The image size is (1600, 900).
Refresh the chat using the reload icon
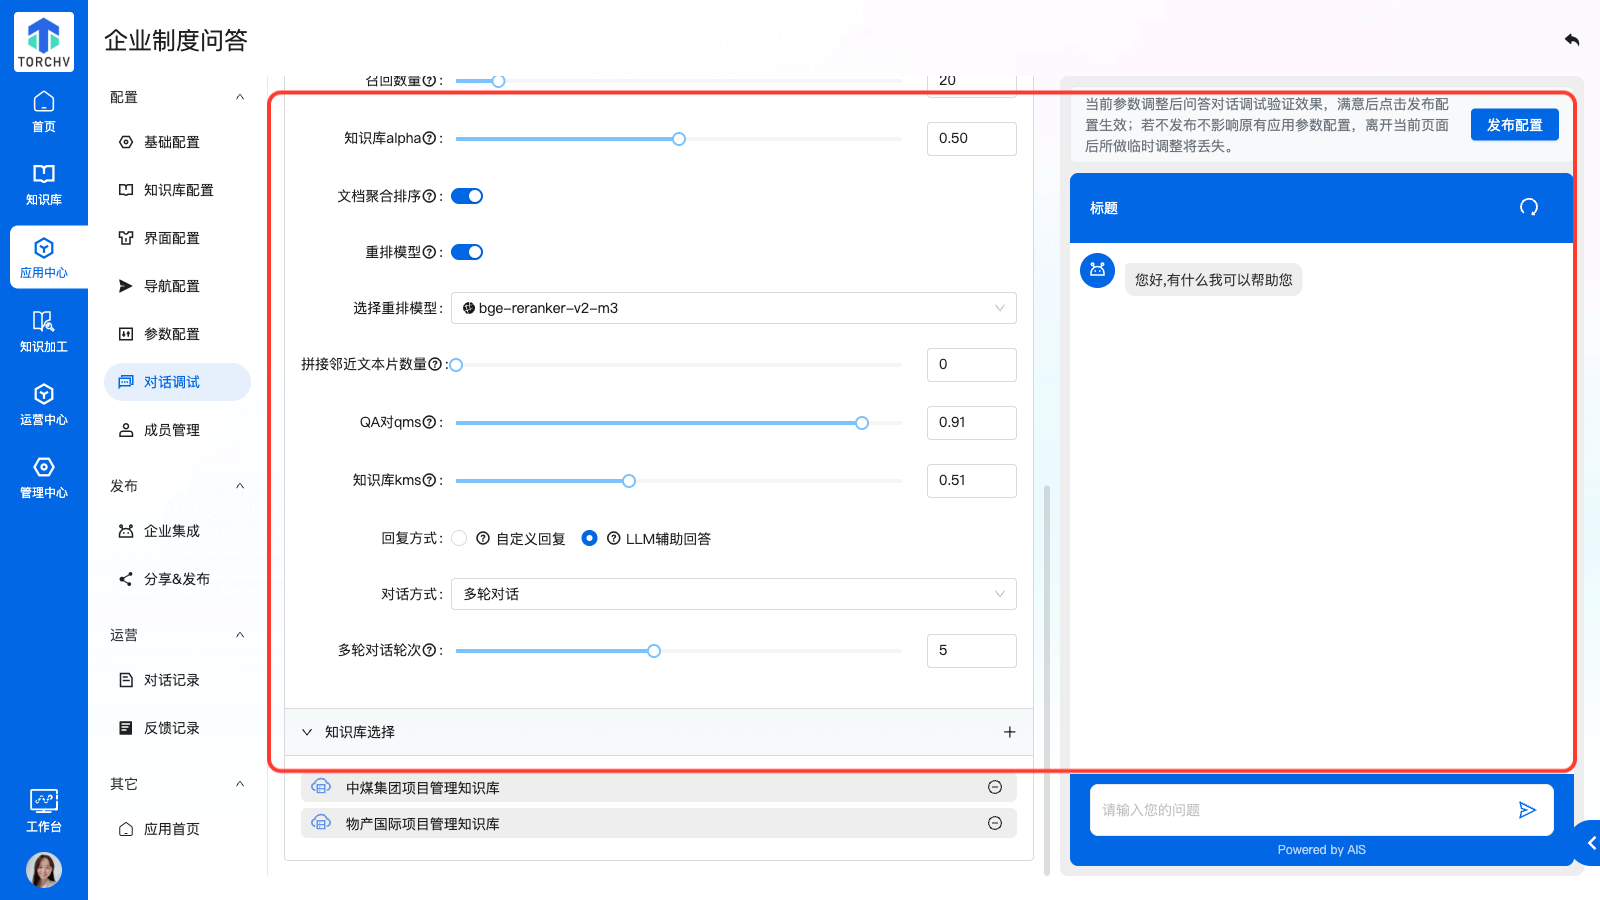[x=1528, y=207]
